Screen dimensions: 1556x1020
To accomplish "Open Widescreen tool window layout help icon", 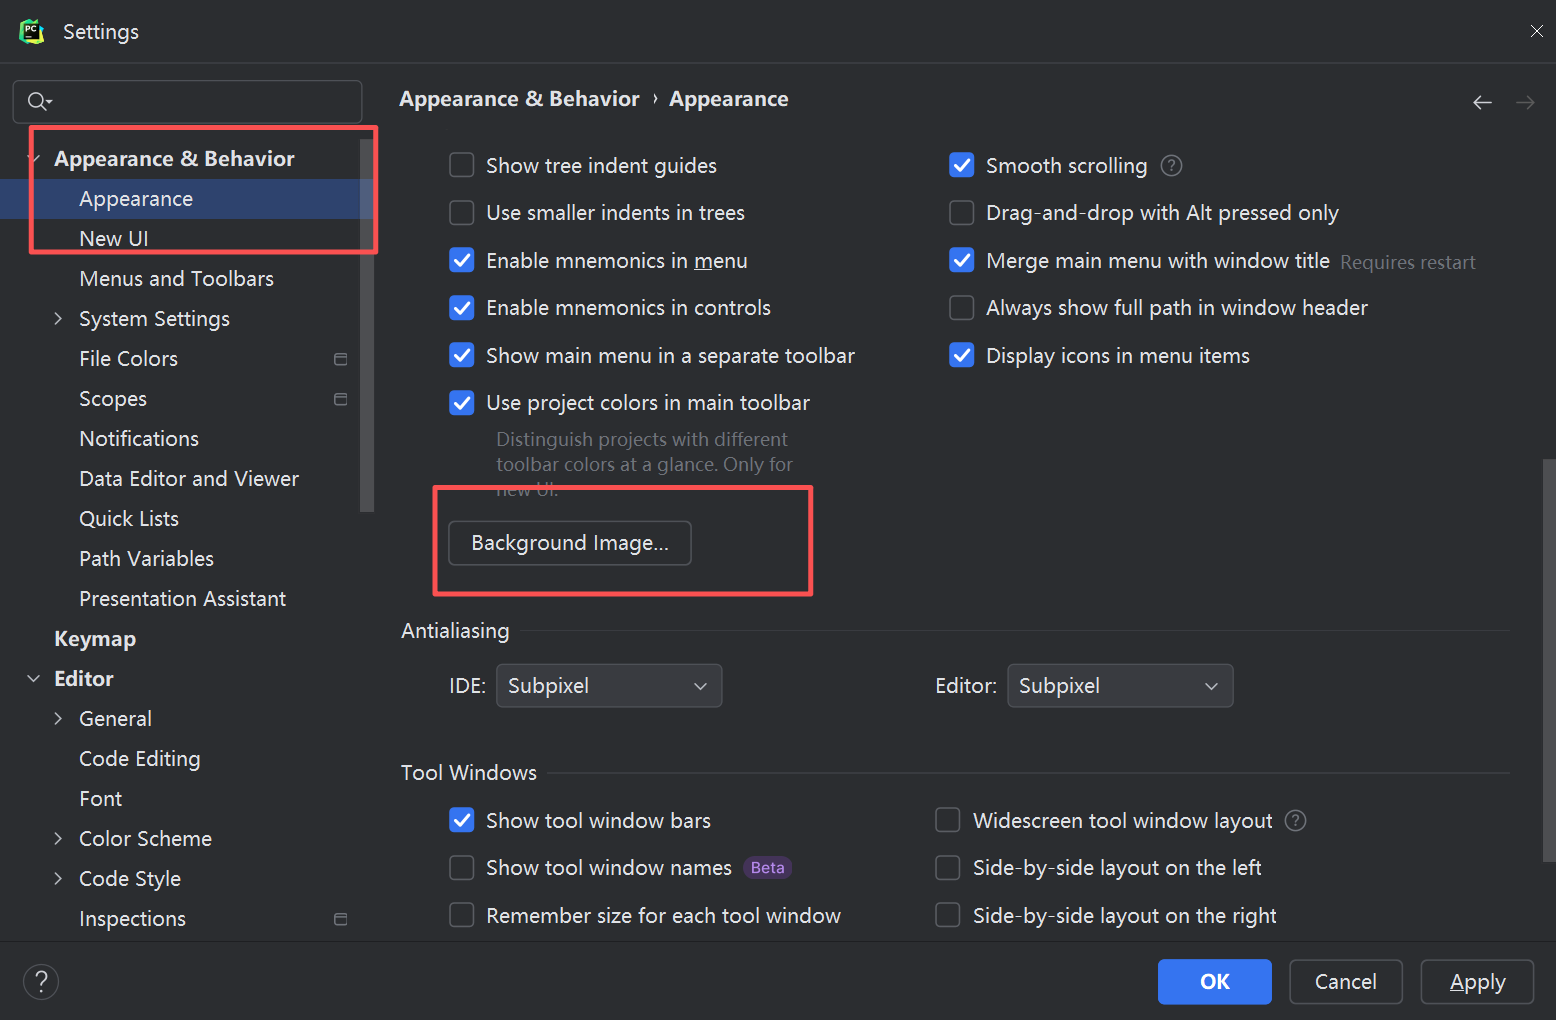I will (x=1295, y=821).
